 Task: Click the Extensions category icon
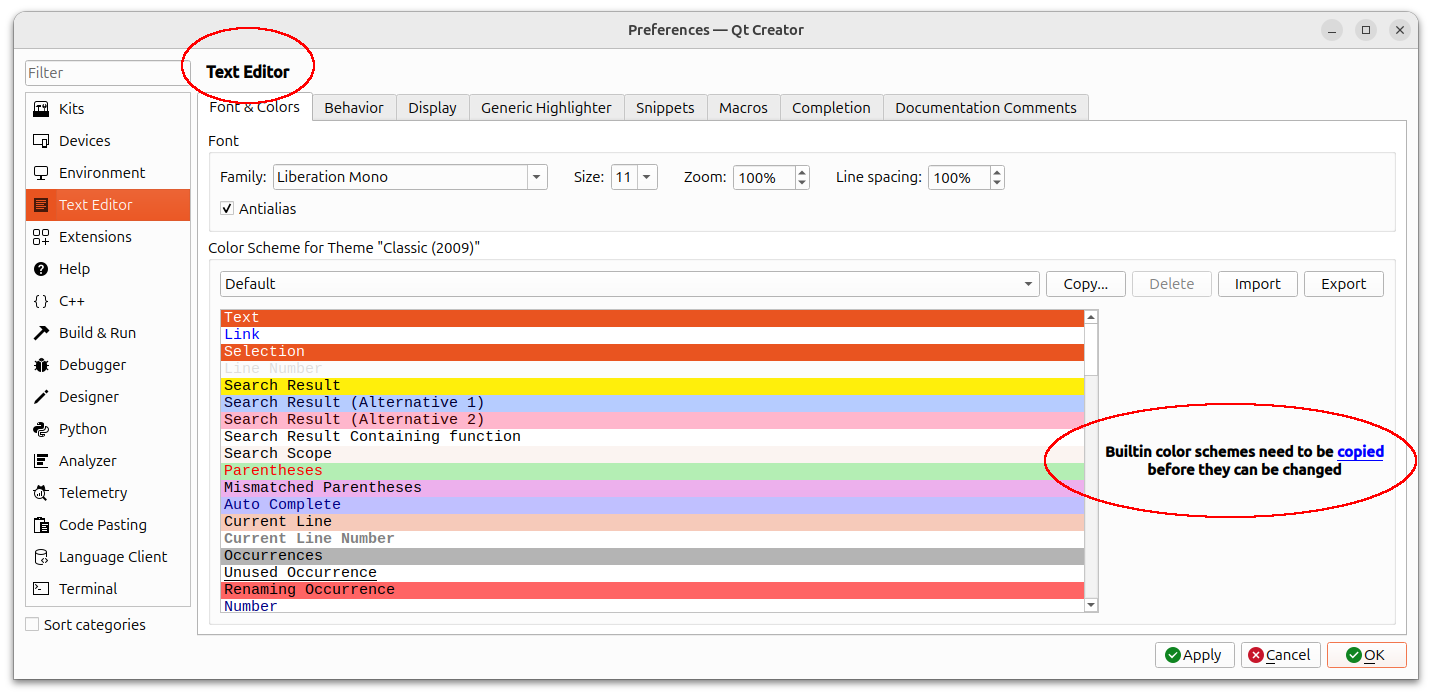point(41,237)
